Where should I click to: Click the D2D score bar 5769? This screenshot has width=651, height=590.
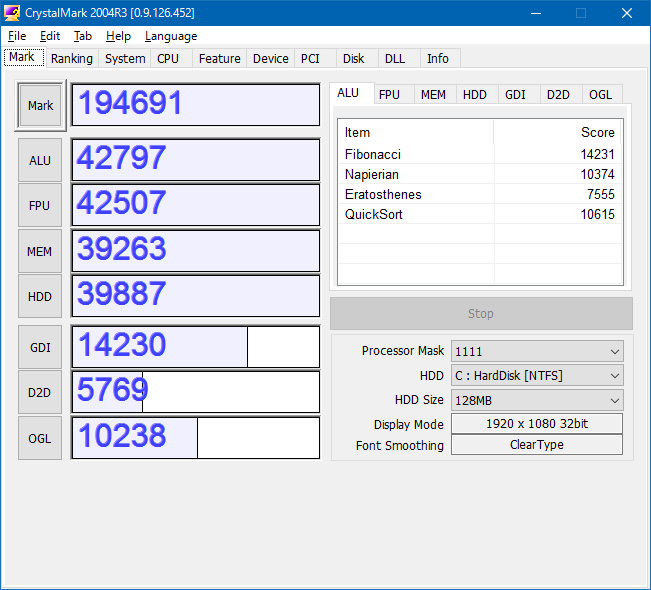pos(196,392)
